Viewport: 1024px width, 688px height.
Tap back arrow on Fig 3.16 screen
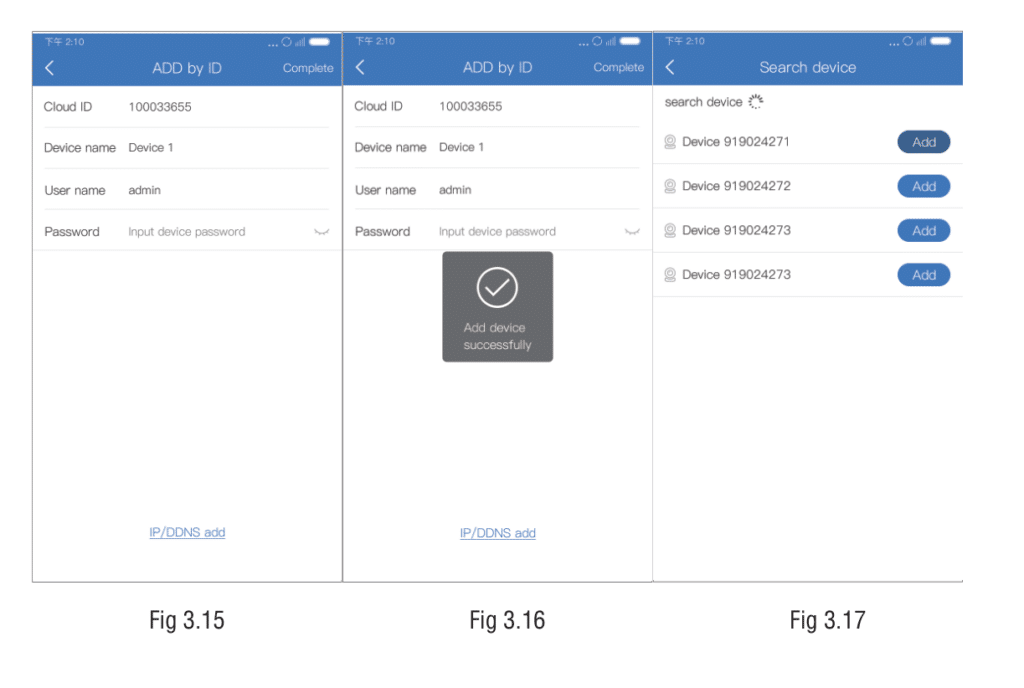coord(360,67)
